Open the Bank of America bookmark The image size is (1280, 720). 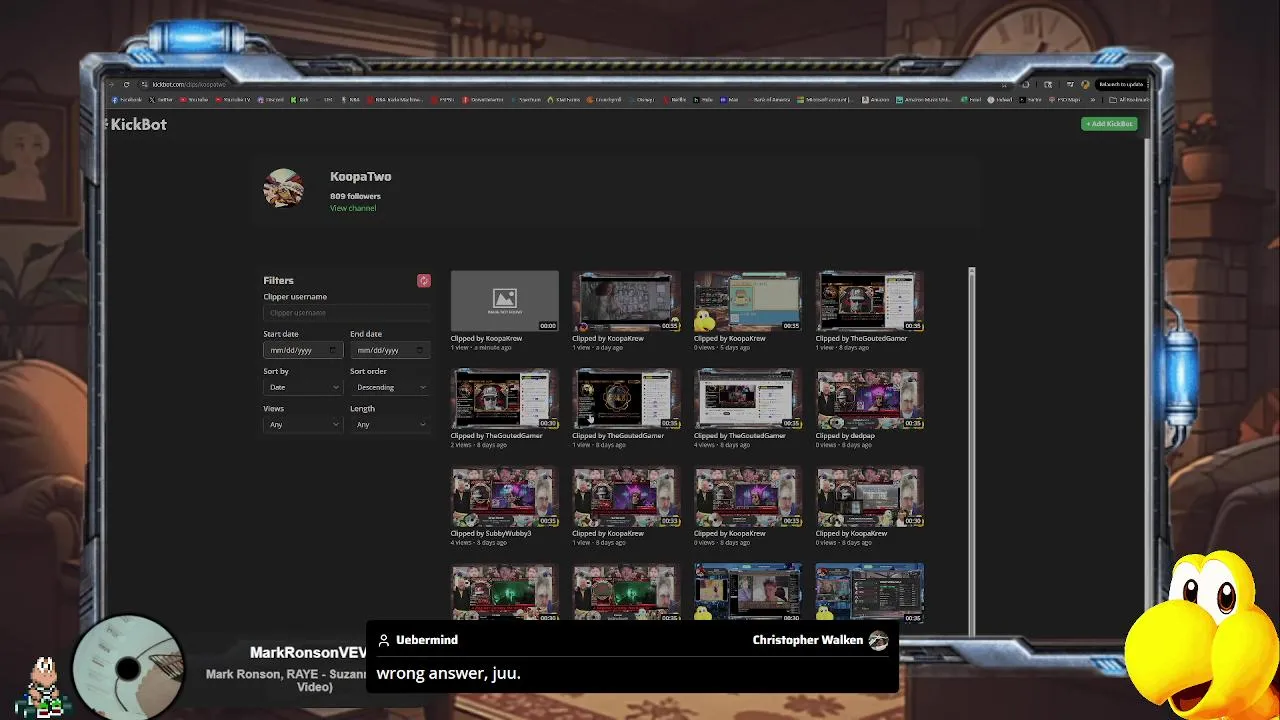coord(767,100)
